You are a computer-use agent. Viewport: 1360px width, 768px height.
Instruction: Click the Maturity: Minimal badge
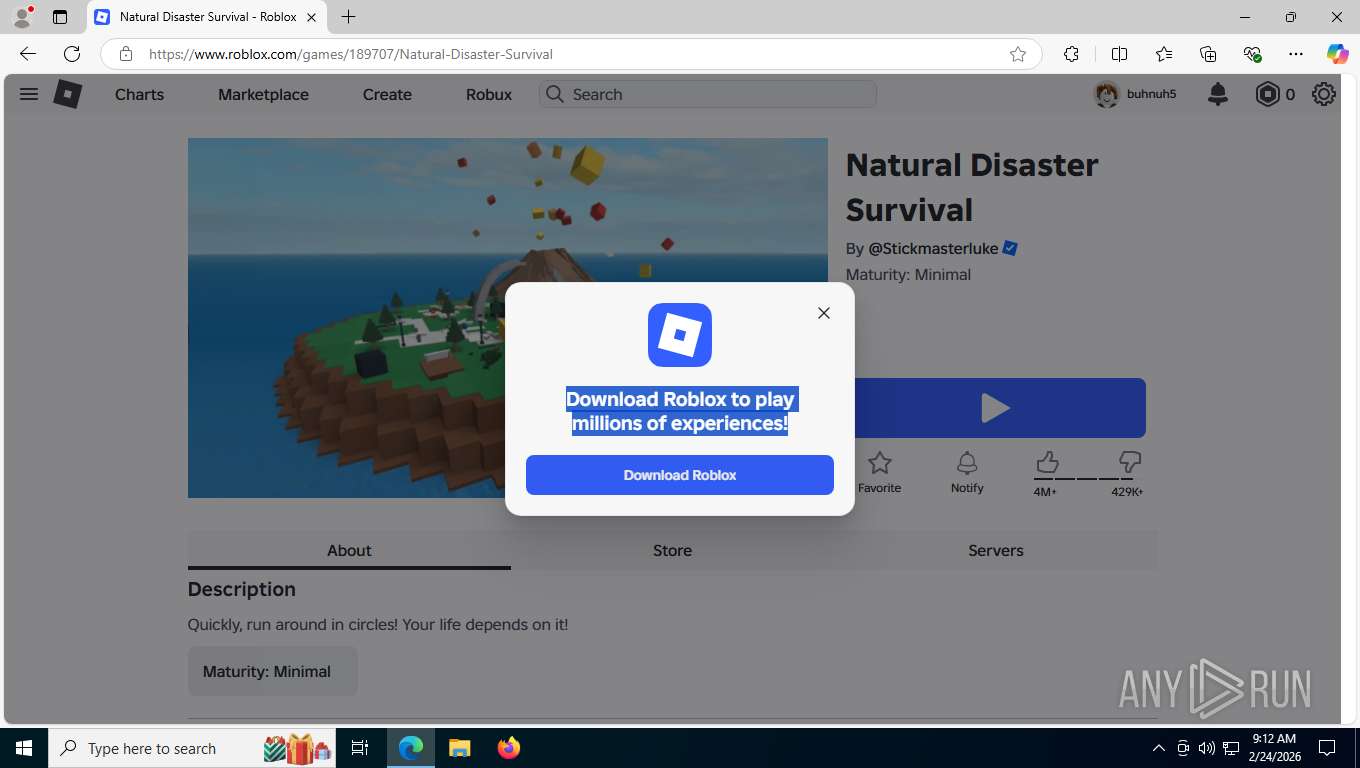point(272,671)
